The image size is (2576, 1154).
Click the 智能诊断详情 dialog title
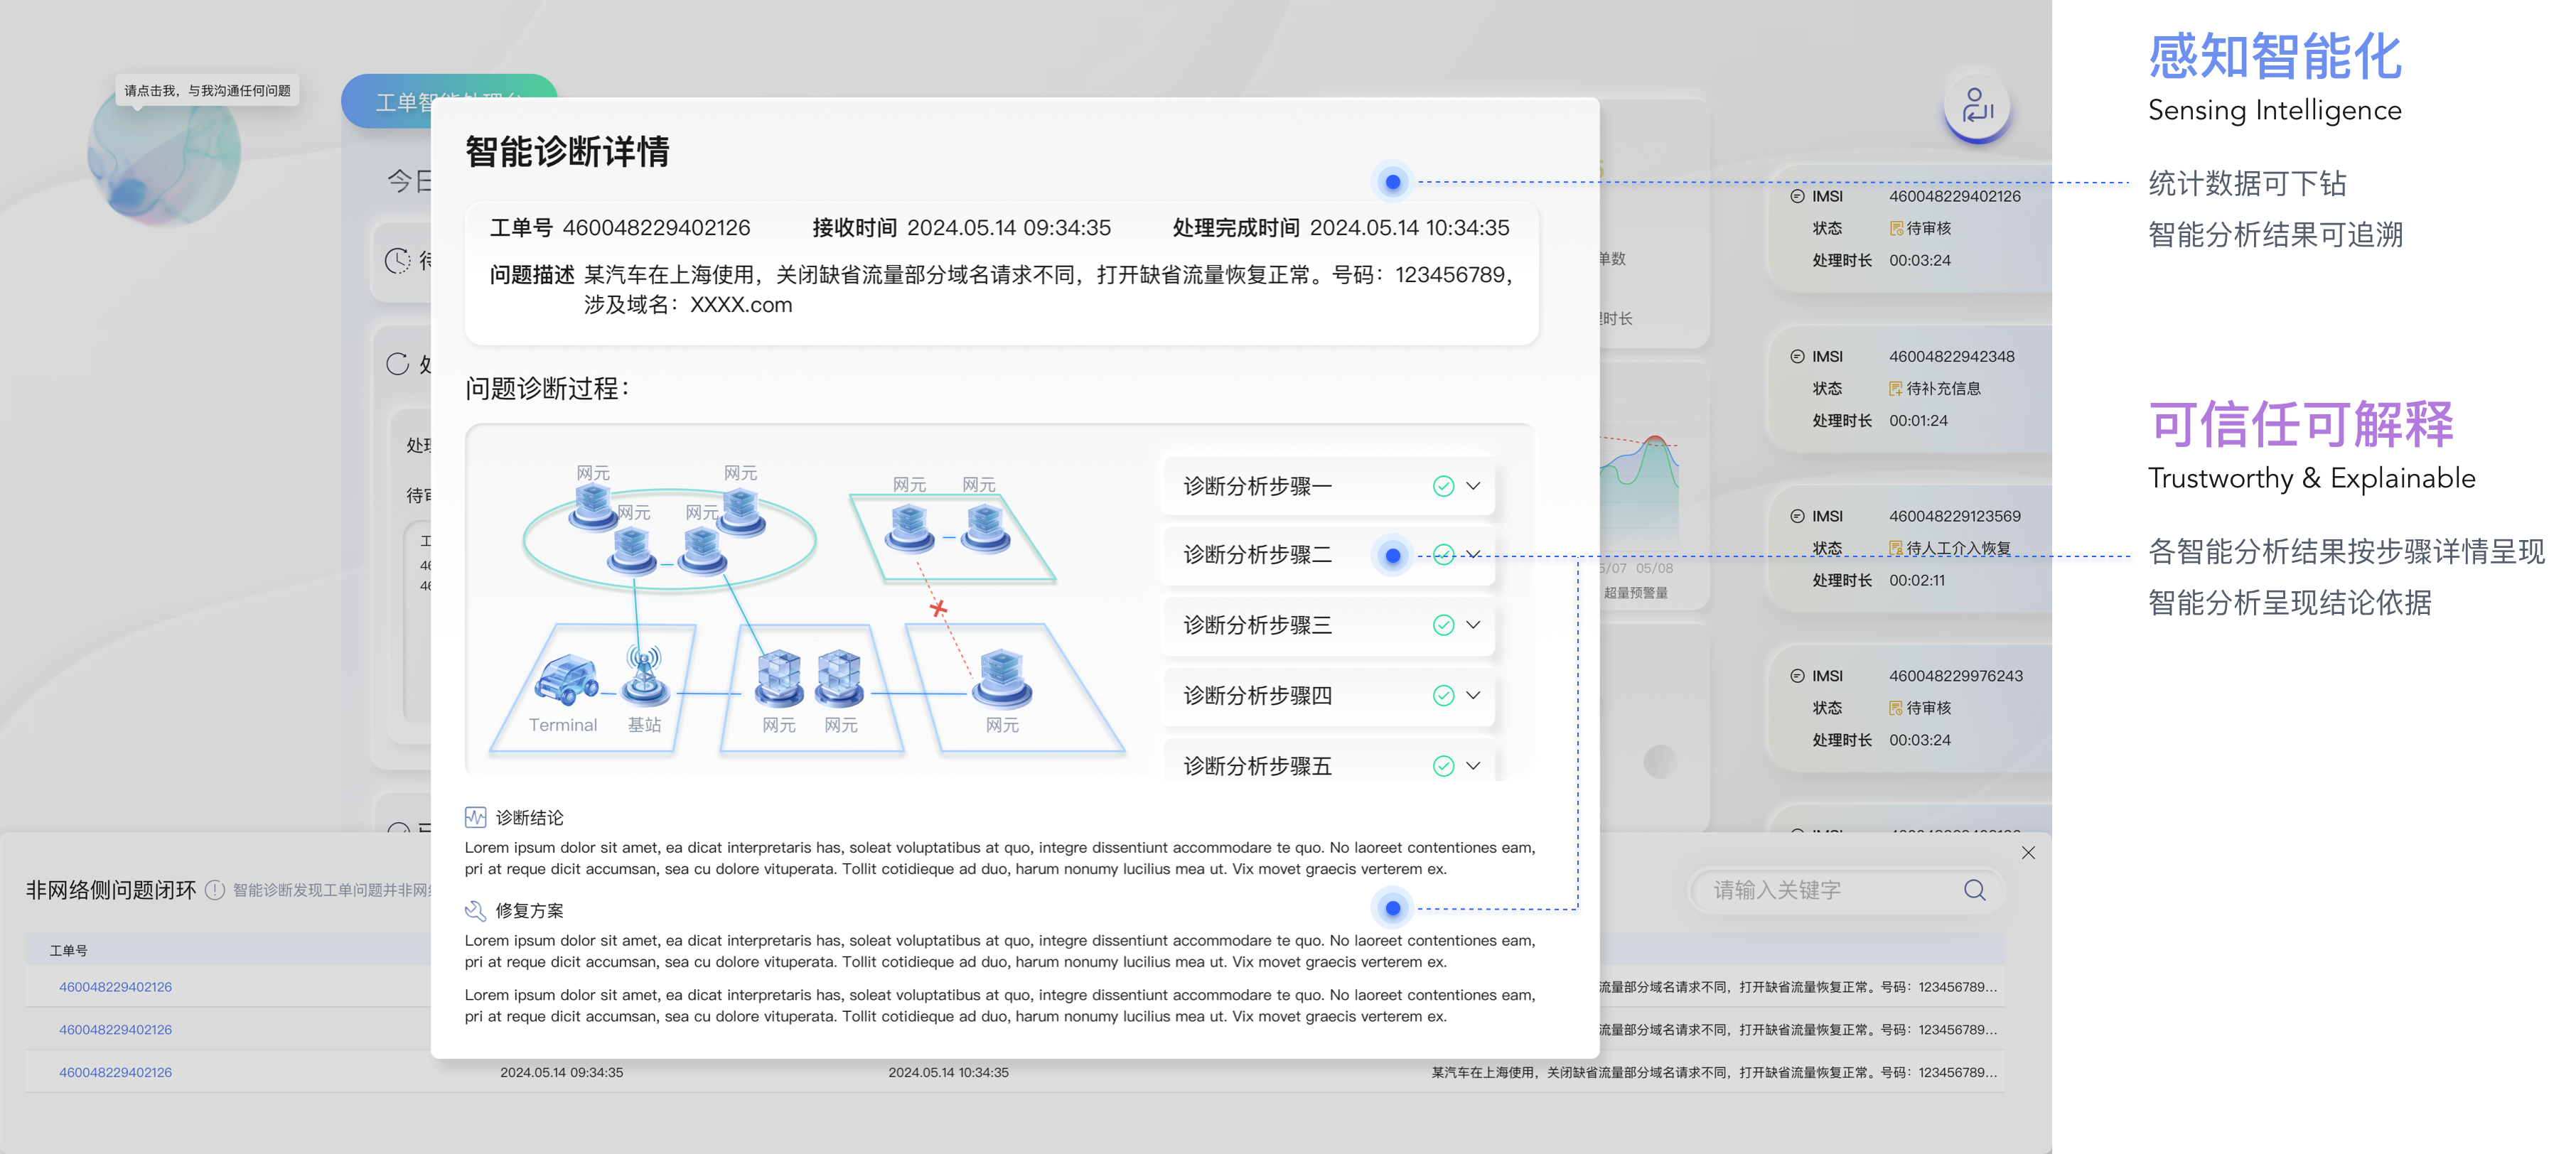[567, 151]
